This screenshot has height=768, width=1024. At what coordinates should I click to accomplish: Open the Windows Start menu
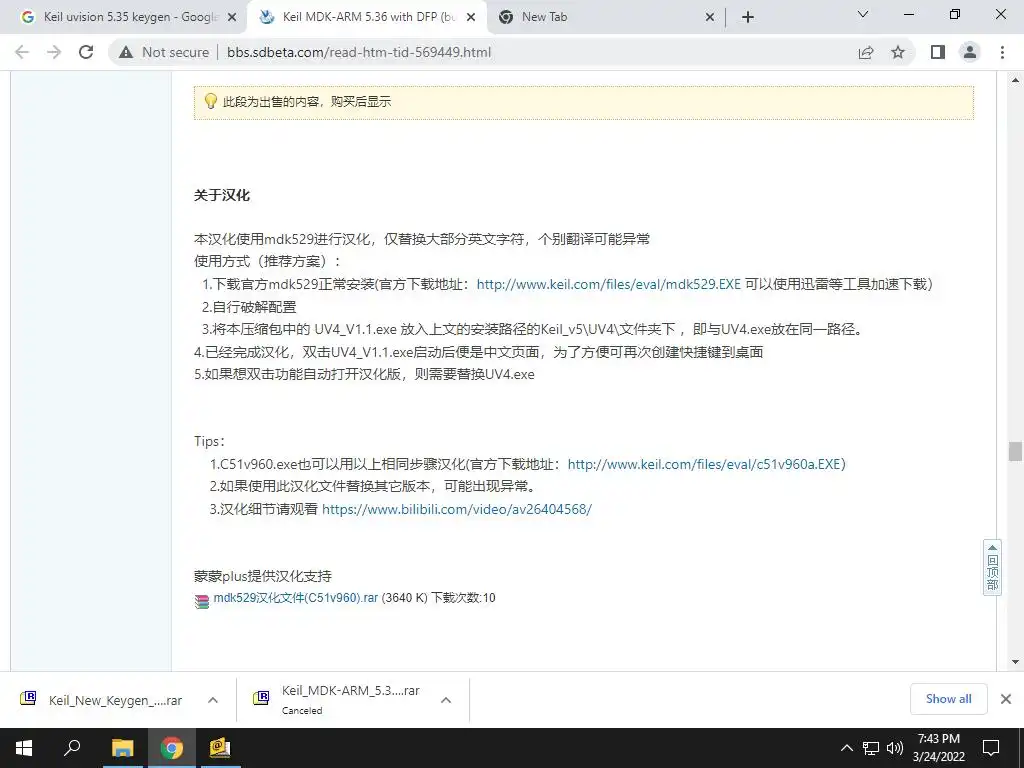[24, 748]
